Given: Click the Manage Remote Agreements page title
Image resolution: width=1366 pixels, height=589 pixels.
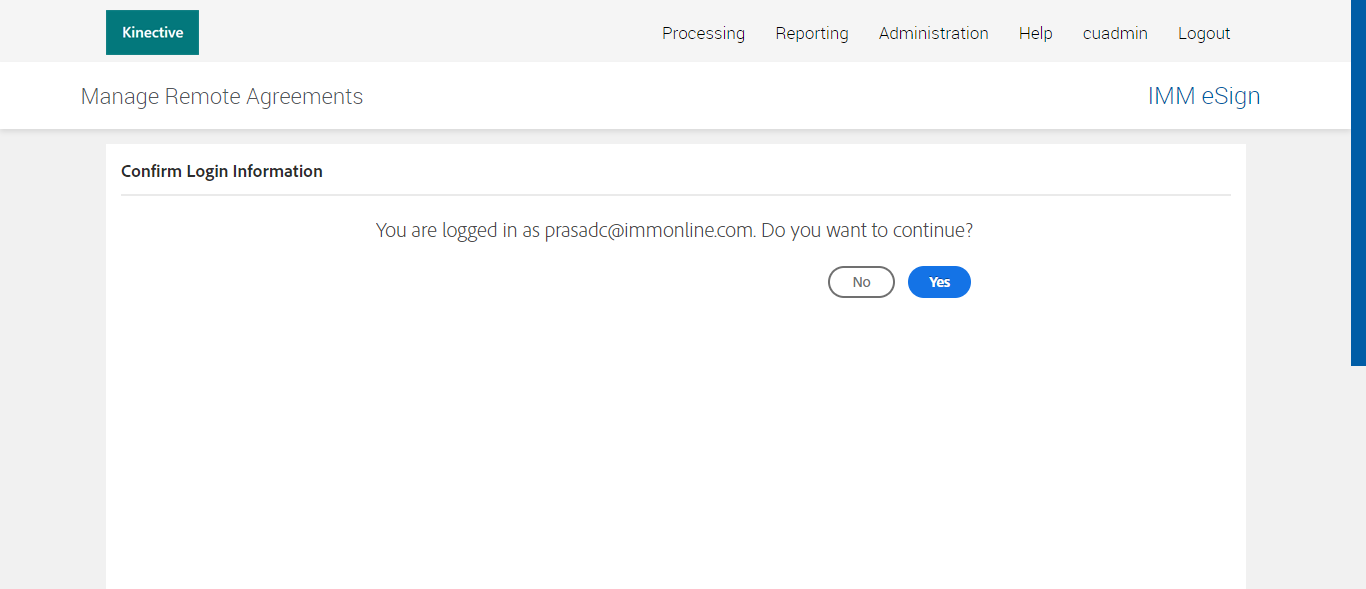Looking at the screenshot, I should click(222, 96).
